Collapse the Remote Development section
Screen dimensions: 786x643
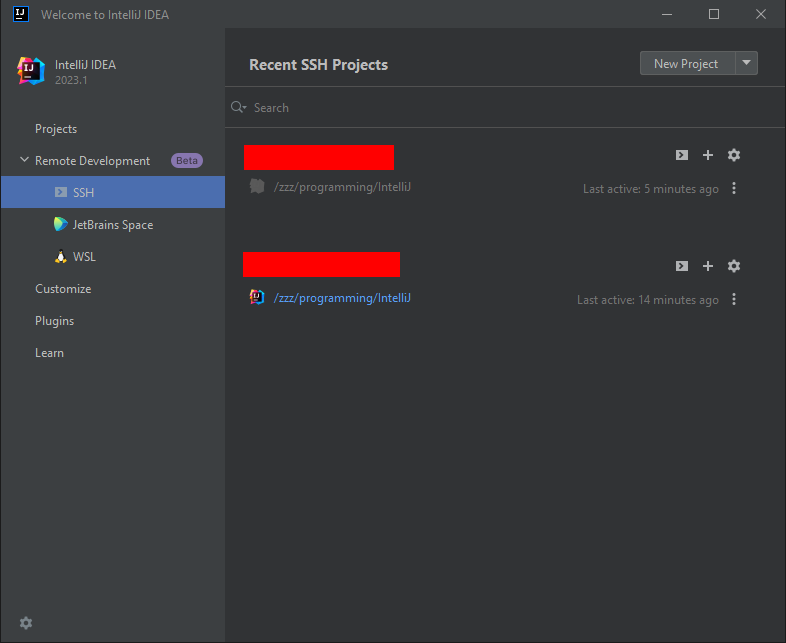[24, 160]
